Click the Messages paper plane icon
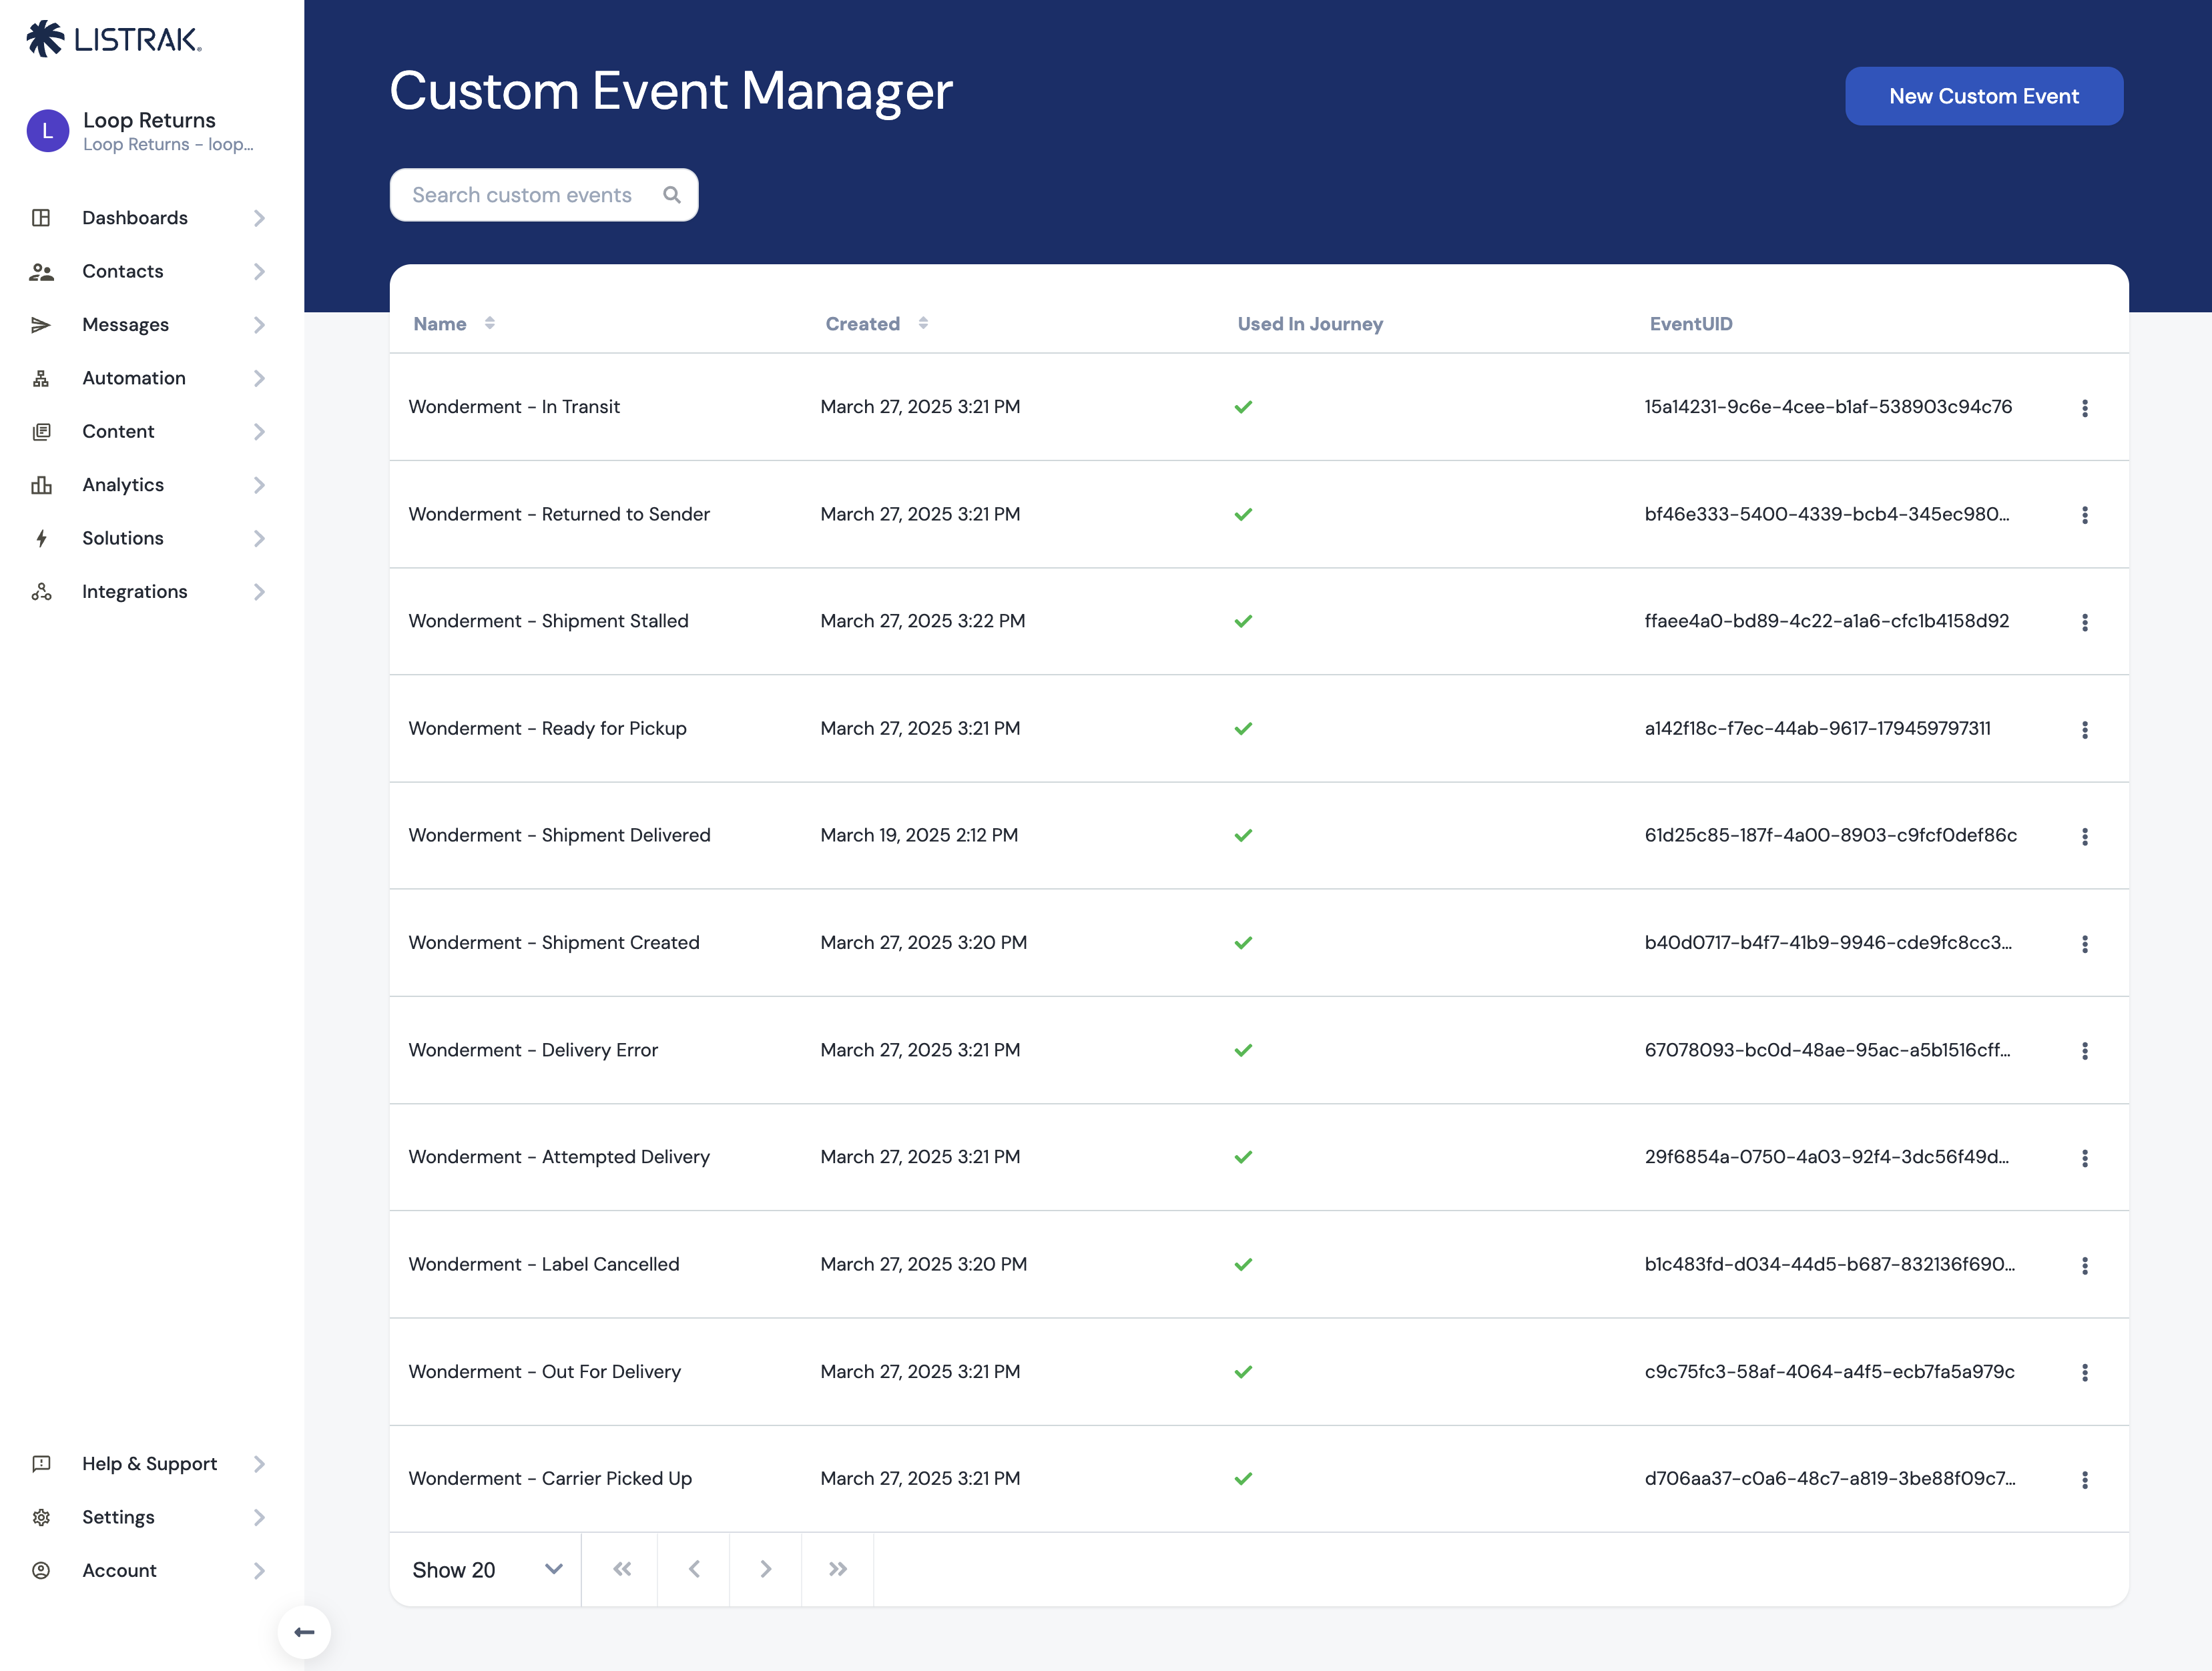Image resolution: width=2212 pixels, height=1671 pixels. 41,325
